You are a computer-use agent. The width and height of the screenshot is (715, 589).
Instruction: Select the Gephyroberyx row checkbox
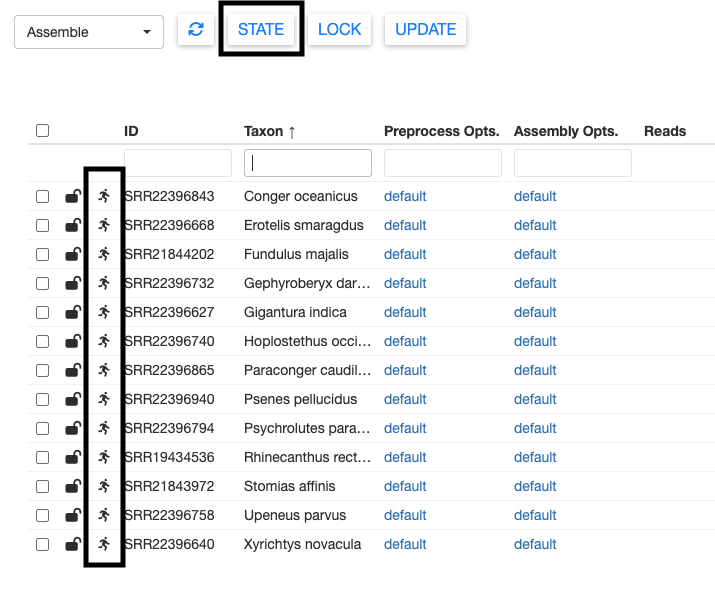tap(42, 283)
